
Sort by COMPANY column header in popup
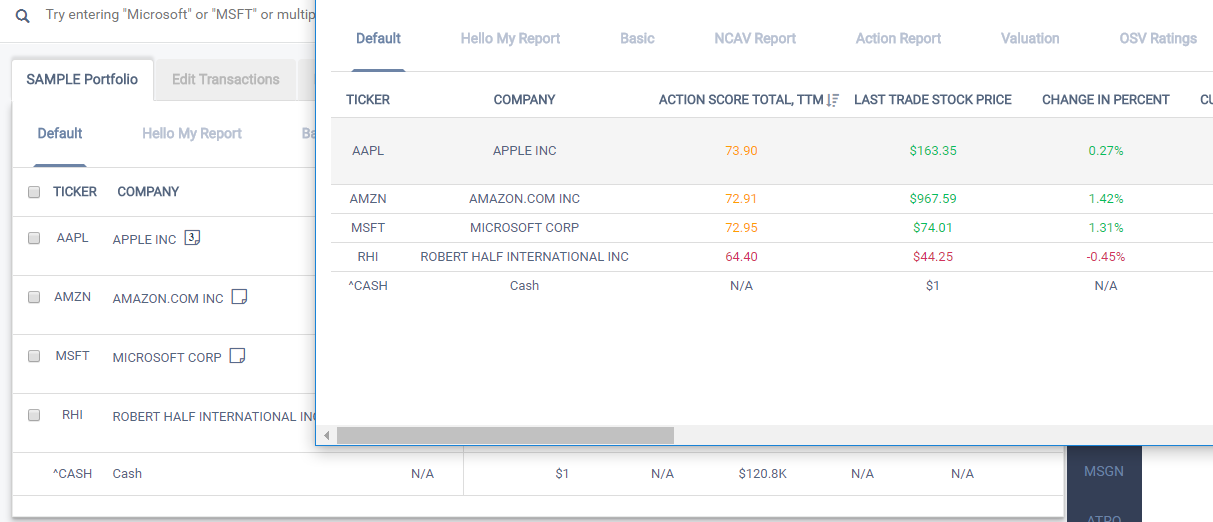pos(524,100)
